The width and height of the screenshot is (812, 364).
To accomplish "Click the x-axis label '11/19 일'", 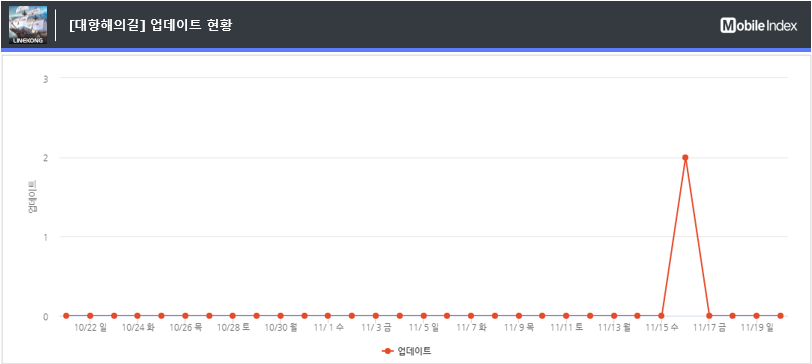I will pos(757,328).
